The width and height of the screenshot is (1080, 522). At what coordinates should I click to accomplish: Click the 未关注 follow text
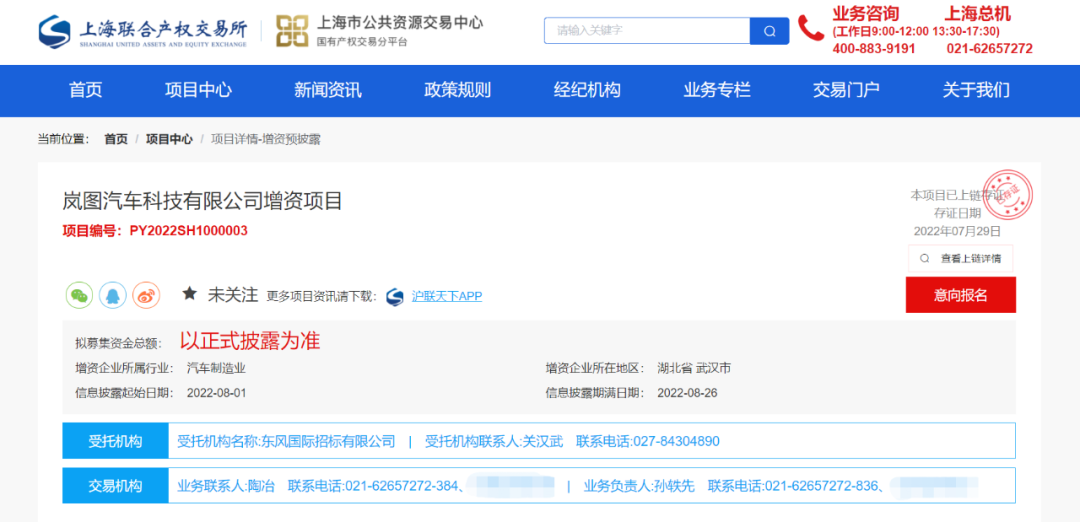point(233,295)
